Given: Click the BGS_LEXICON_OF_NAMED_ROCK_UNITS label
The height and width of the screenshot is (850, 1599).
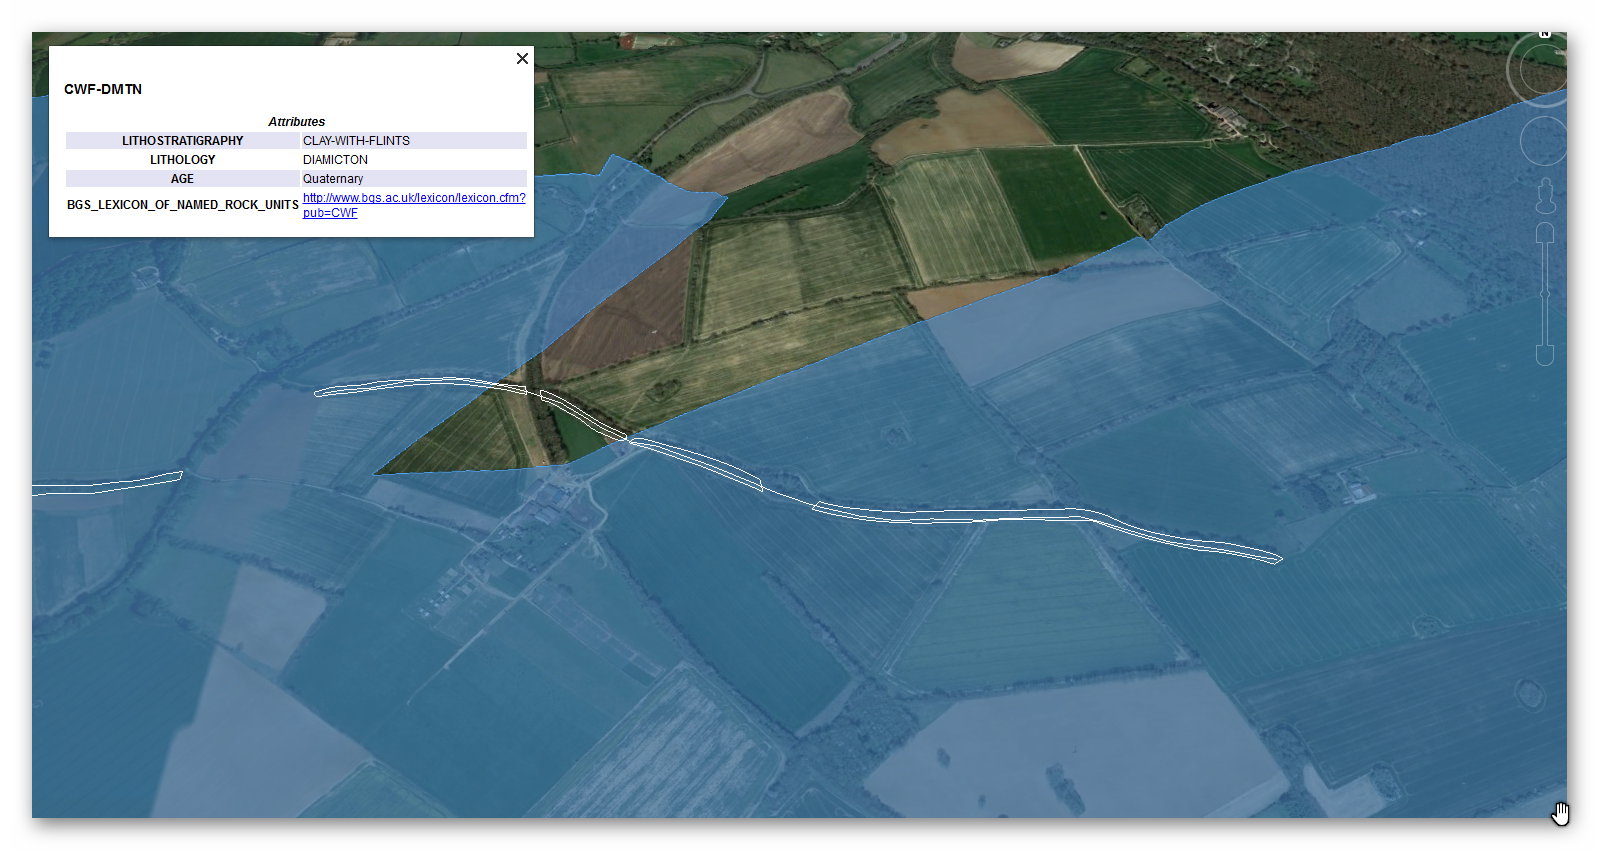Looking at the screenshot, I should [x=182, y=205].
